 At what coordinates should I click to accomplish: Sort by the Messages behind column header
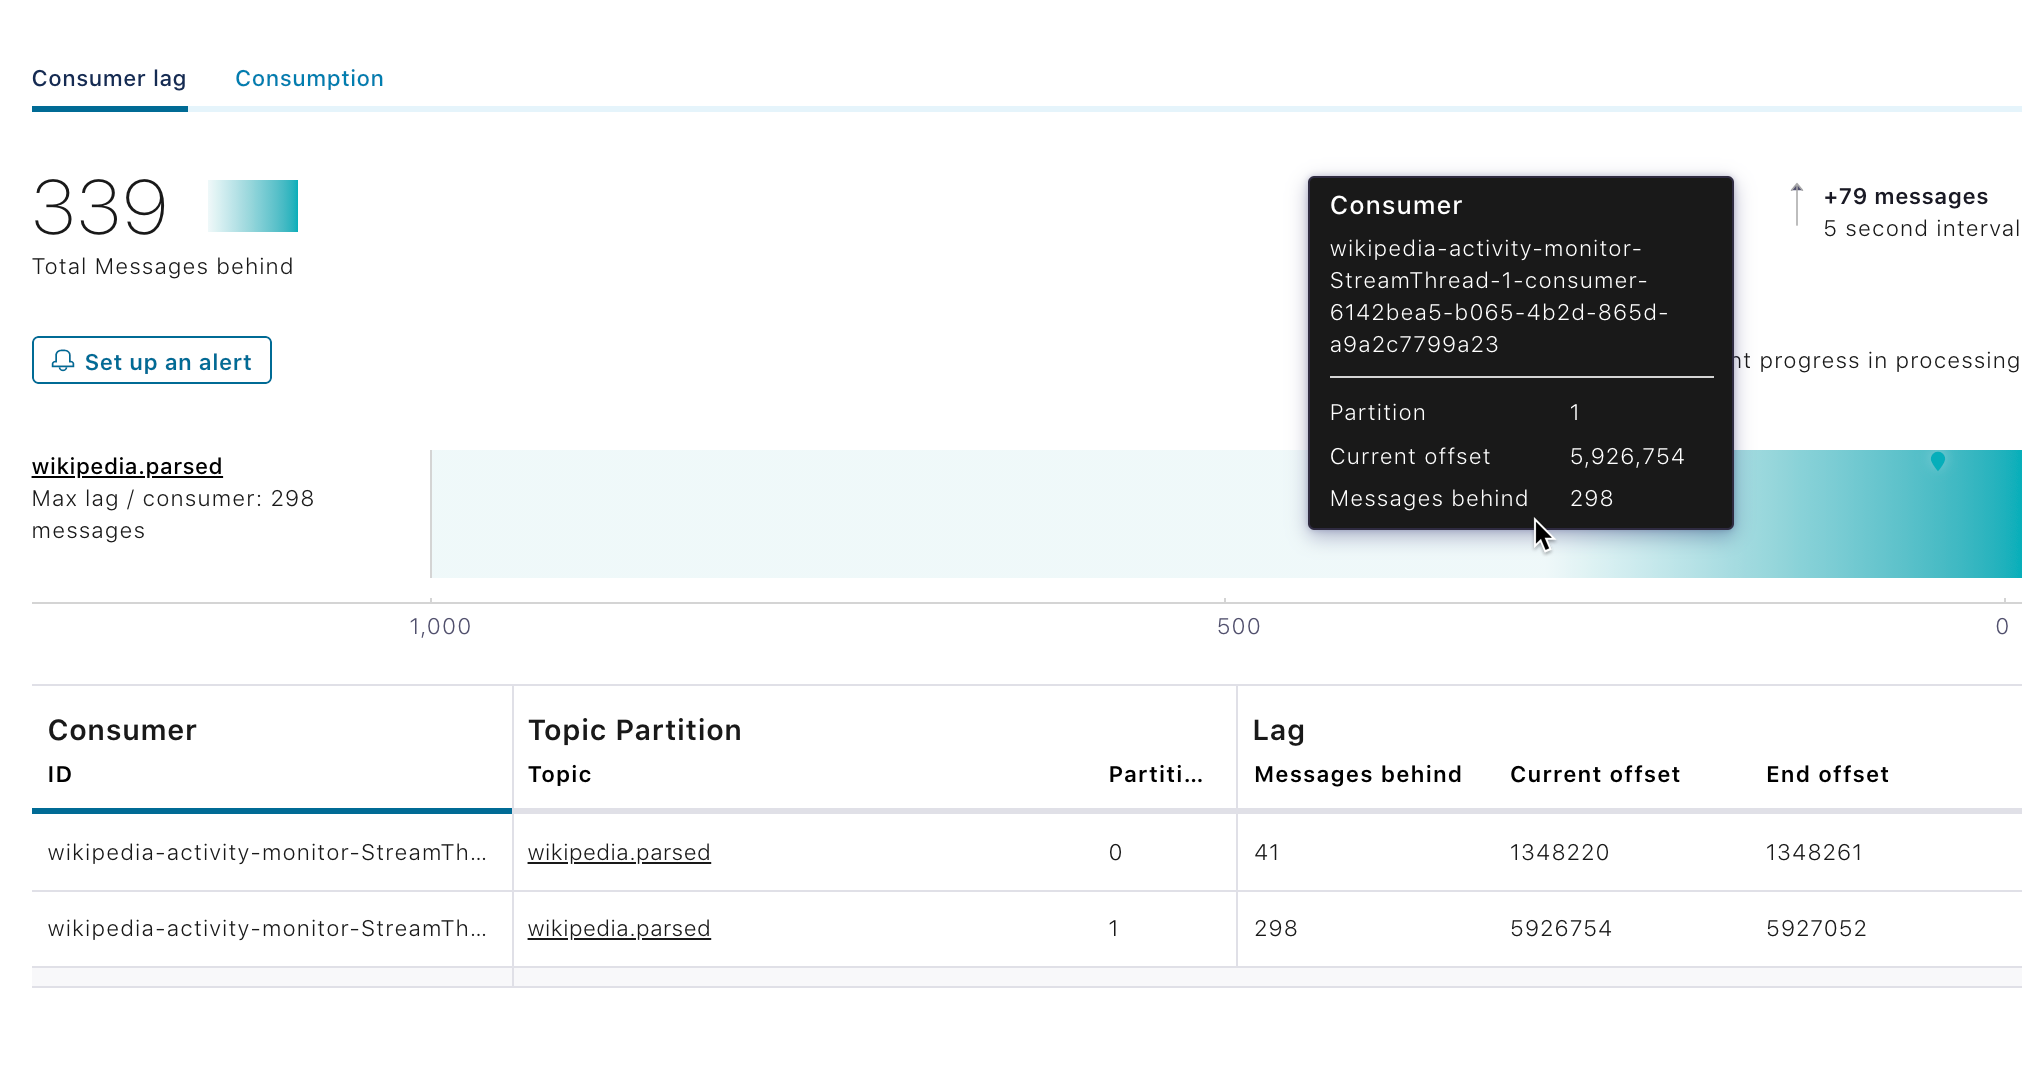(x=1358, y=774)
